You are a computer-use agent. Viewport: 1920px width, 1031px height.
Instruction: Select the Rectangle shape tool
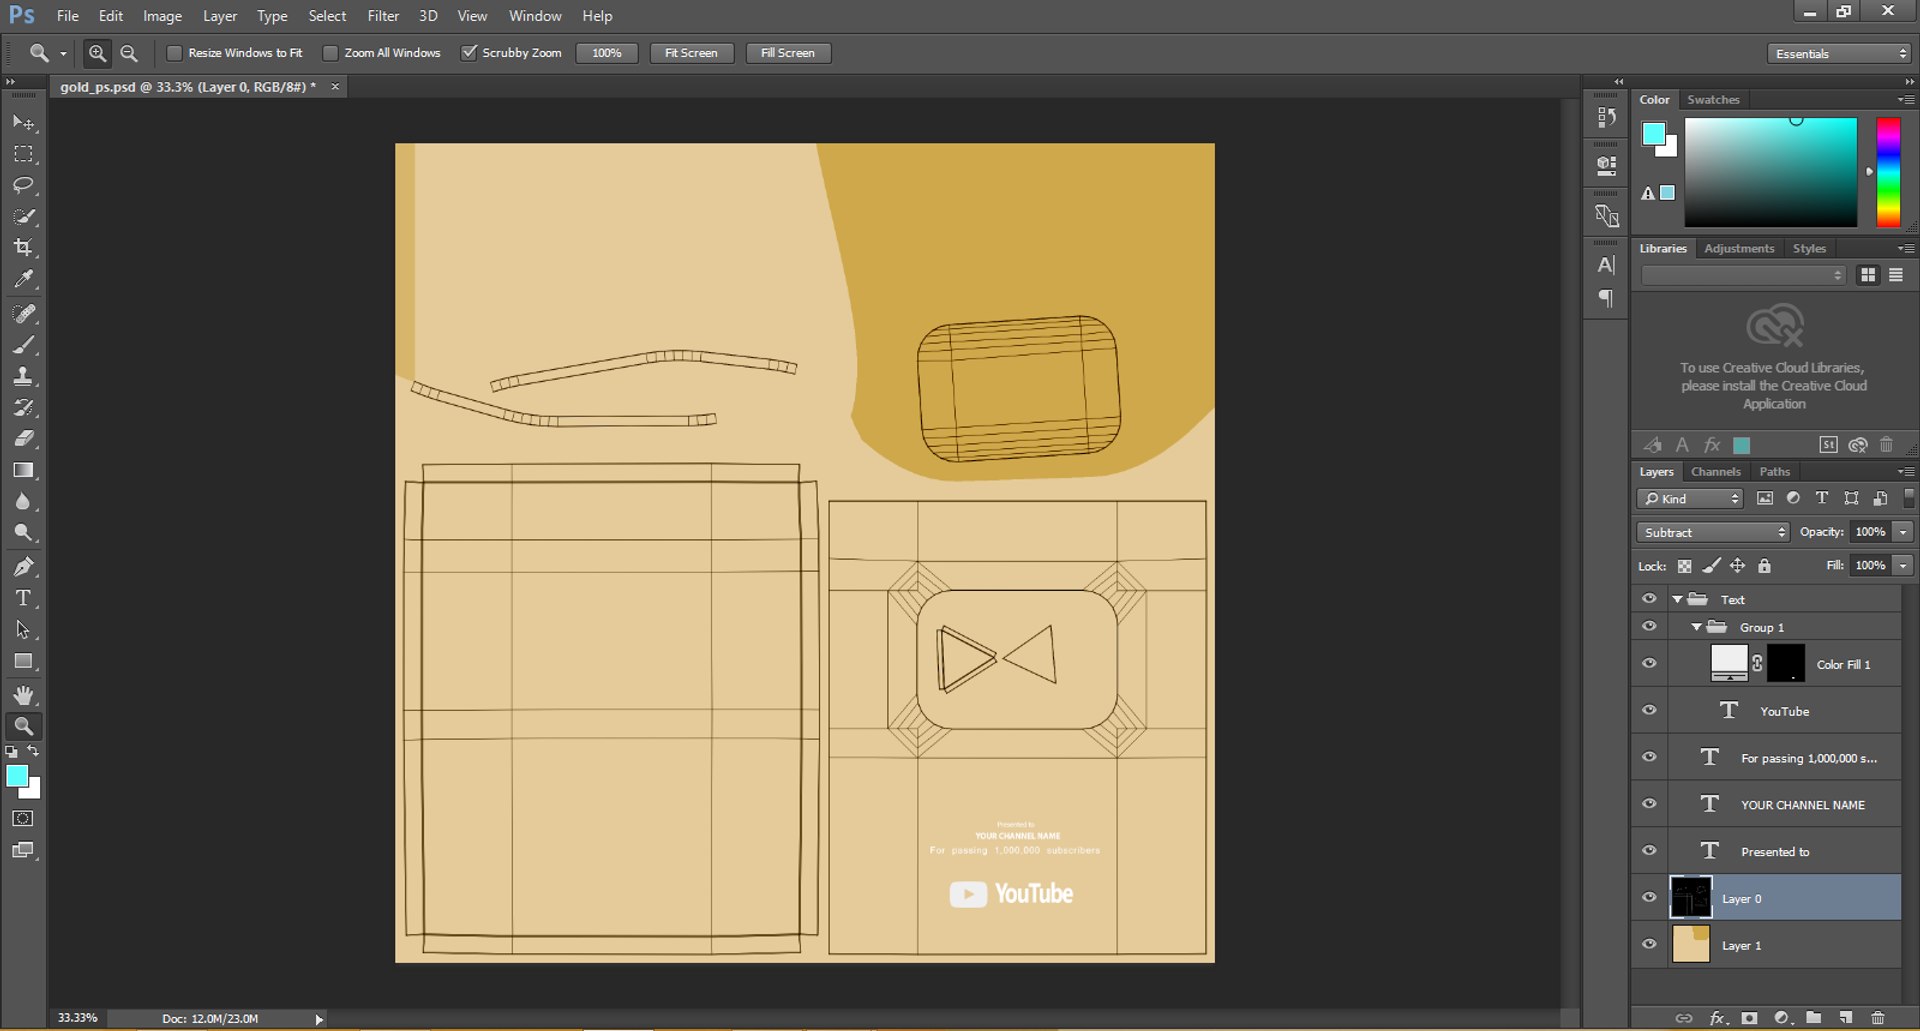tap(23, 661)
